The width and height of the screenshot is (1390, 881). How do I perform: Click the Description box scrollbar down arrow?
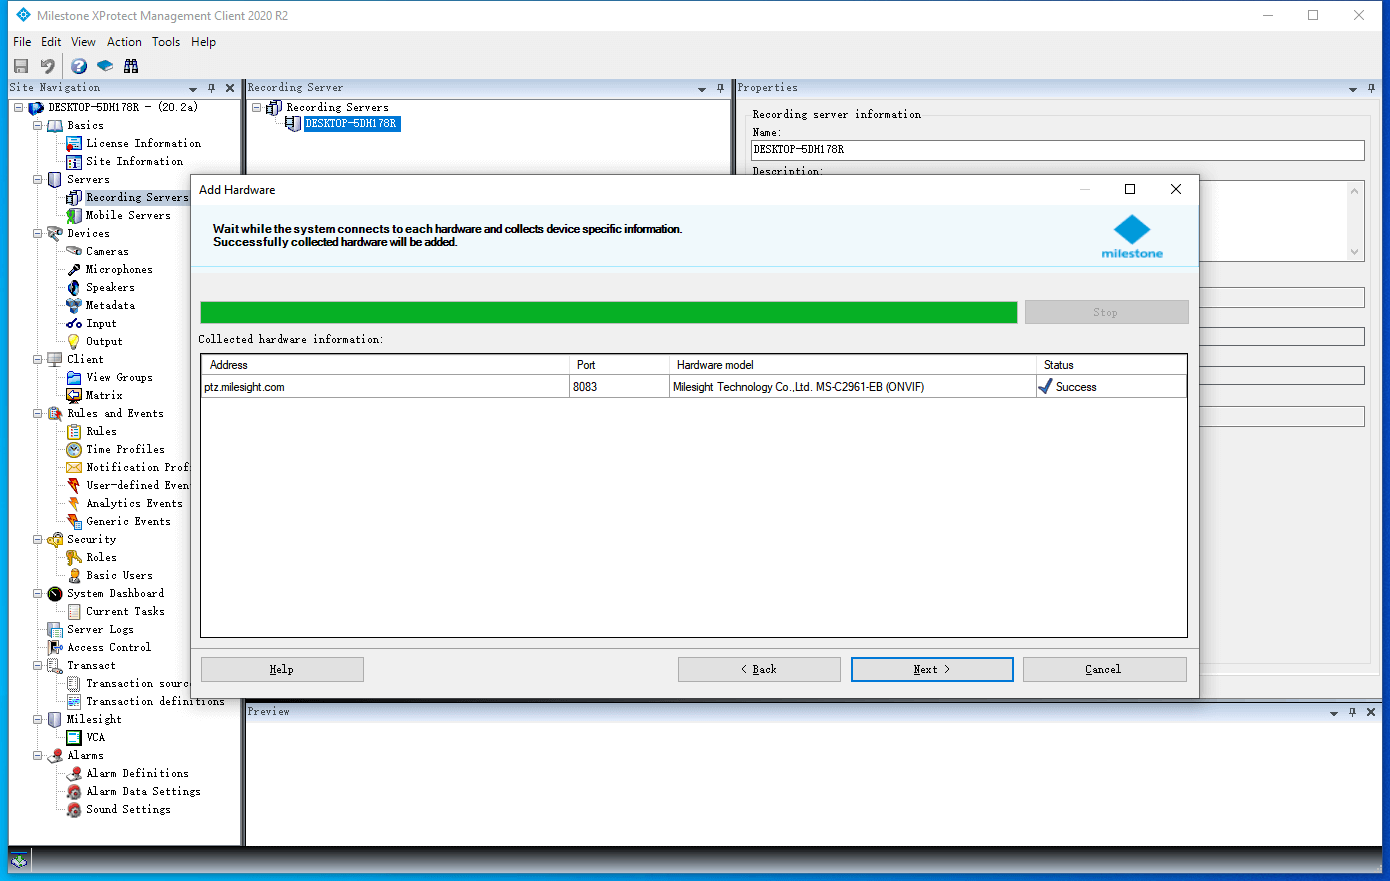tap(1355, 253)
